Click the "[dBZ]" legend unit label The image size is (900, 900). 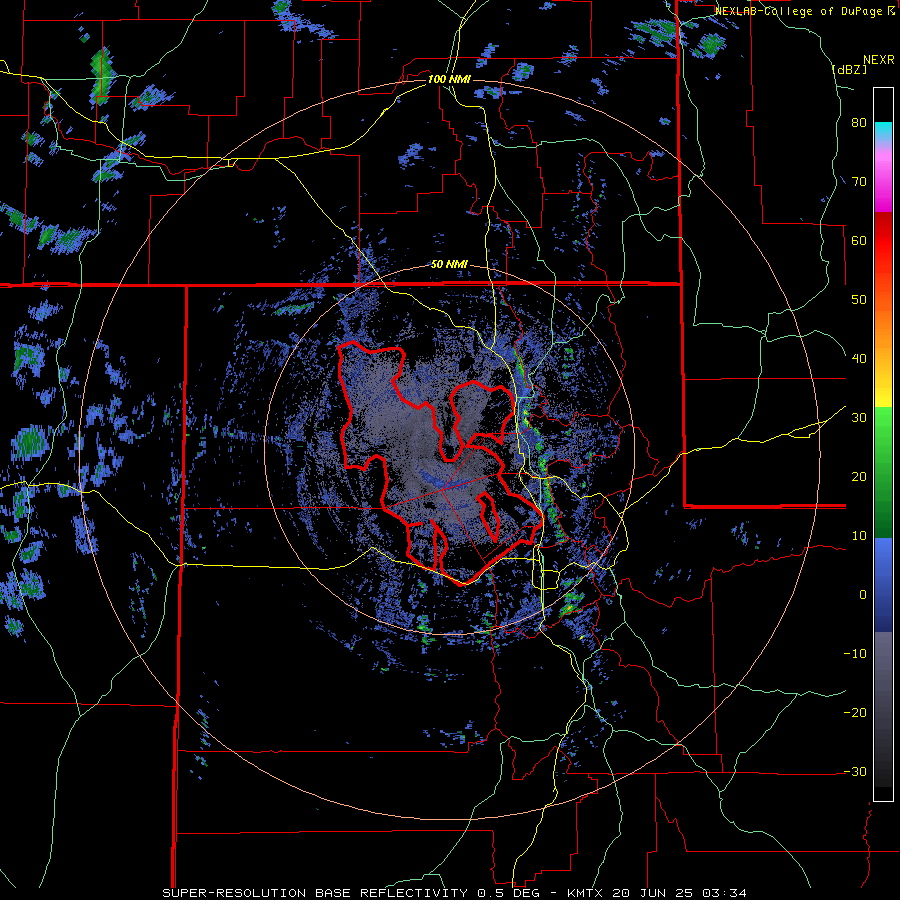click(x=849, y=69)
